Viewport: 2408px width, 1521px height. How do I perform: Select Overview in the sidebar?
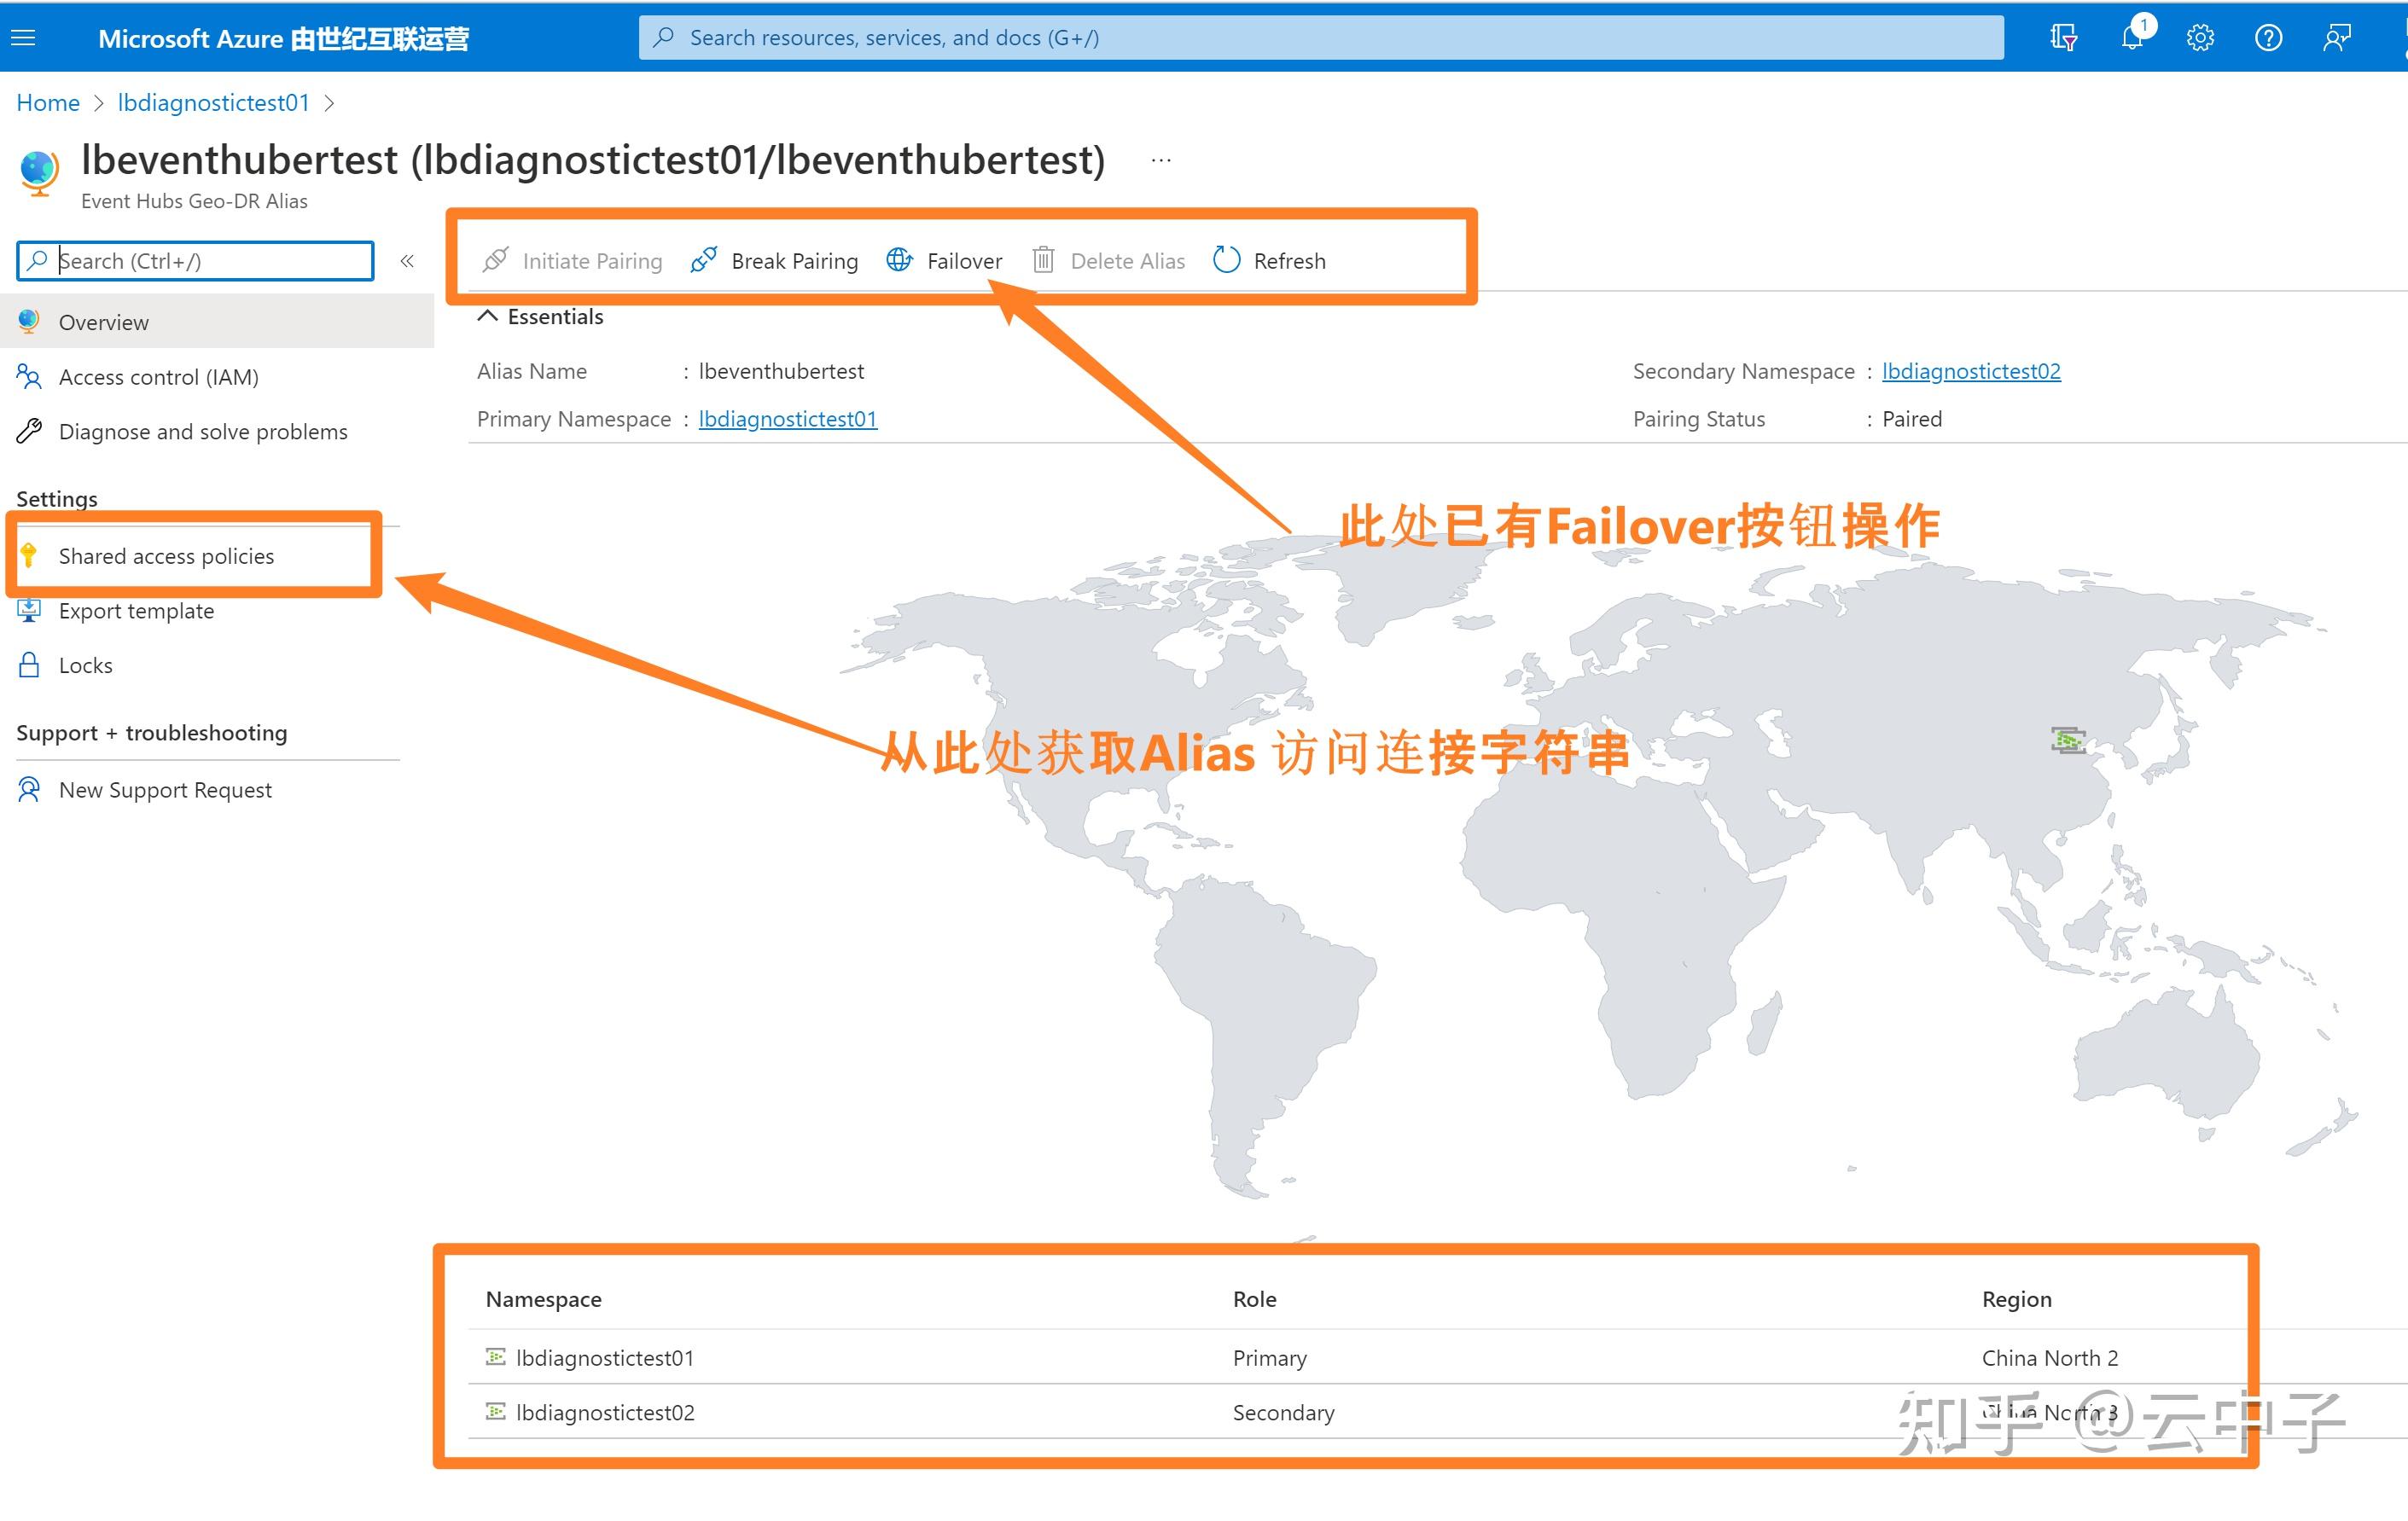(104, 322)
